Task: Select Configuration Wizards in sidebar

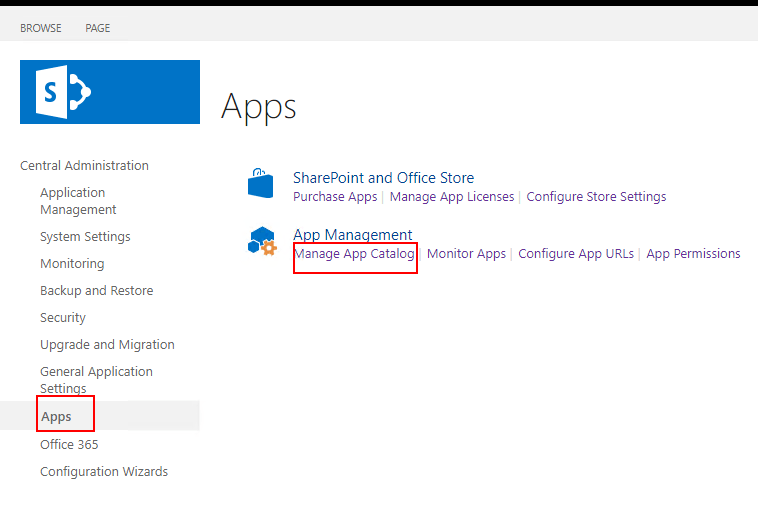Action: 104,472
